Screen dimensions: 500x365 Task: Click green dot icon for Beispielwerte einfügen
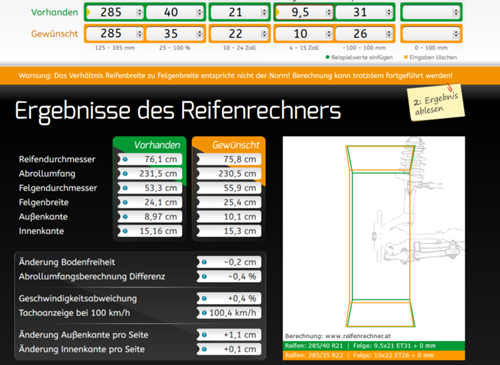tap(327, 57)
